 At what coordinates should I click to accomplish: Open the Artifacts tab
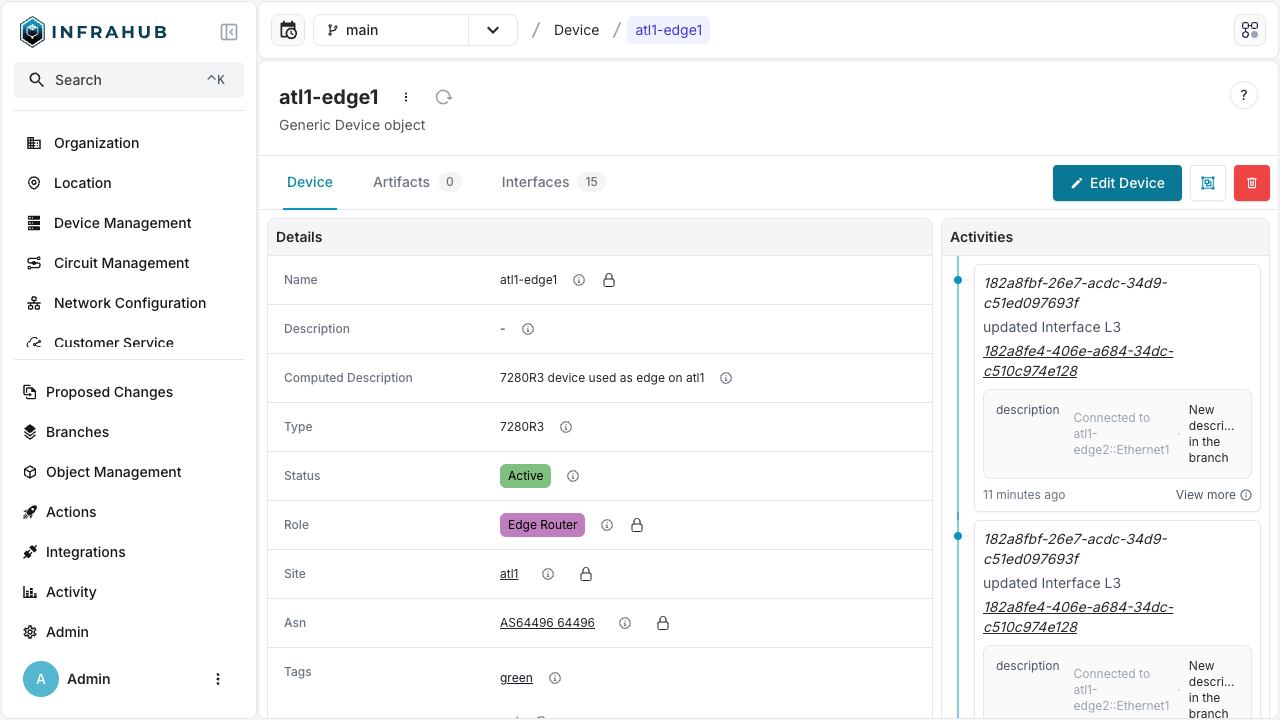(x=400, y=182)
